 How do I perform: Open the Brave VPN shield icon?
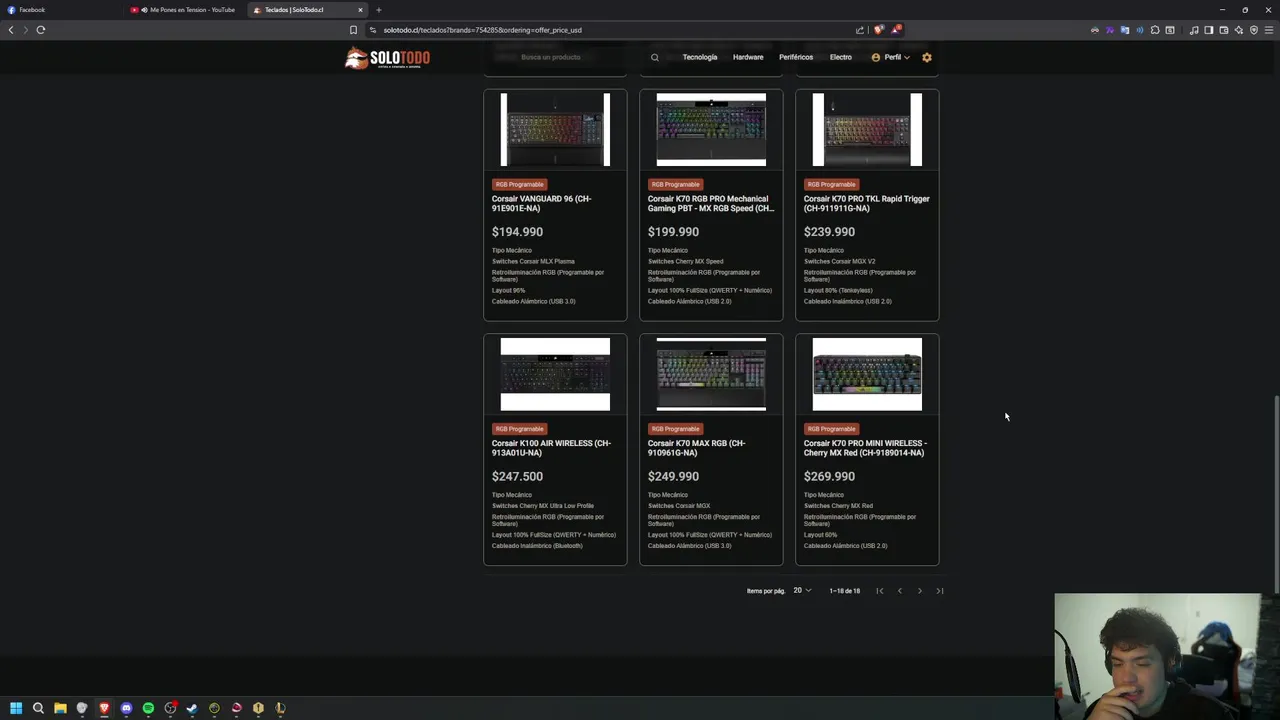point(1254,30)
